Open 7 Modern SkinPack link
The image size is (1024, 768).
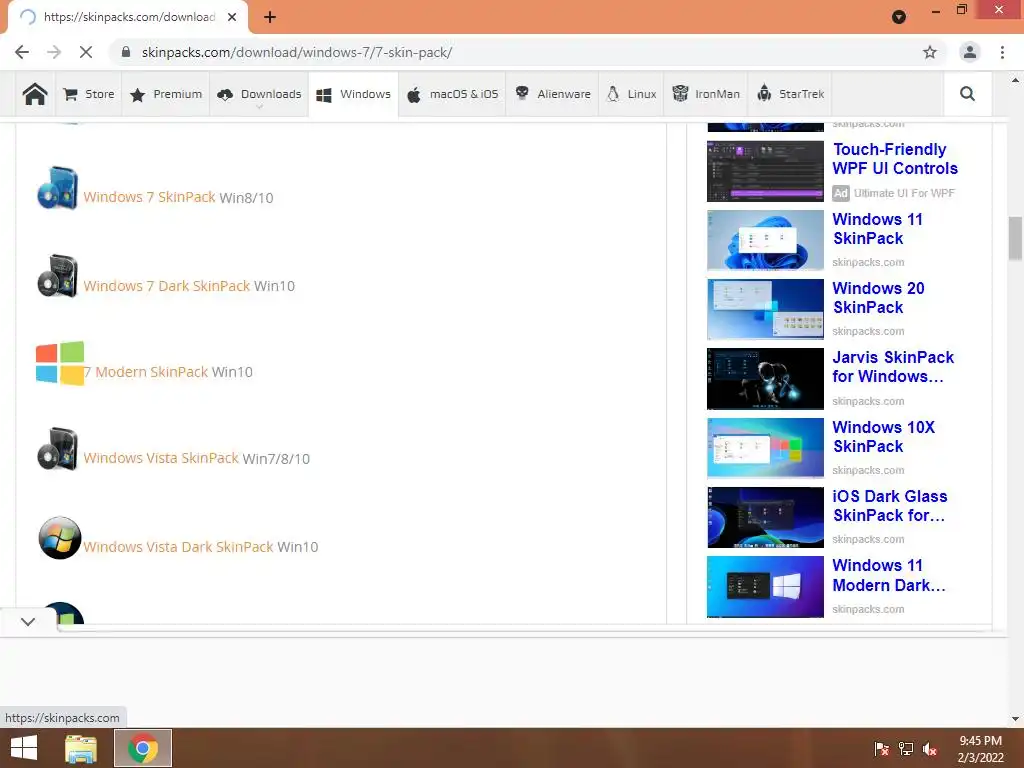pos(146,372)
